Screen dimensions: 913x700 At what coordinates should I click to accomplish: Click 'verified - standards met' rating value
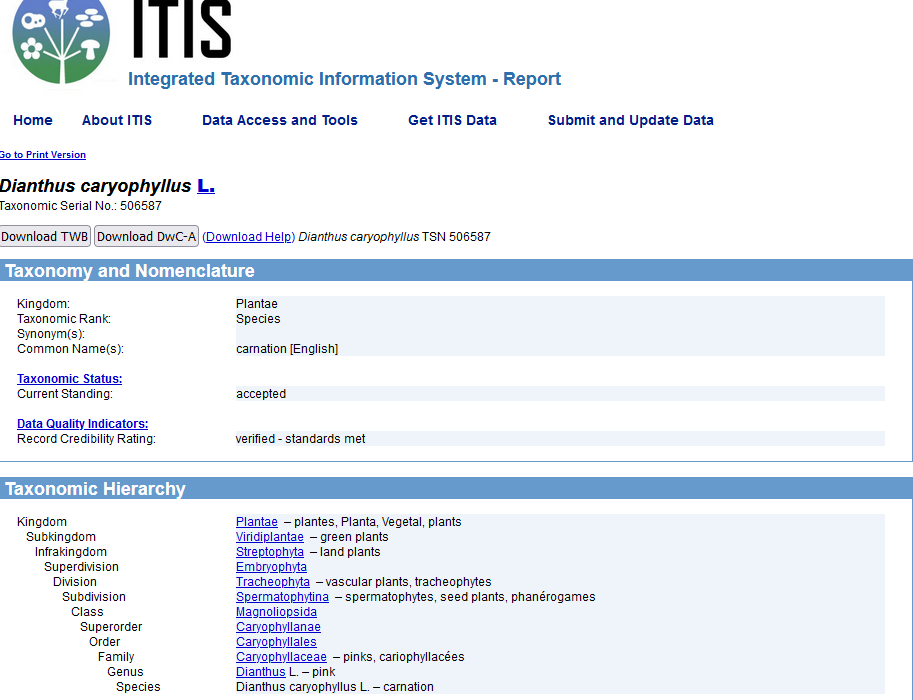point(300,439)
